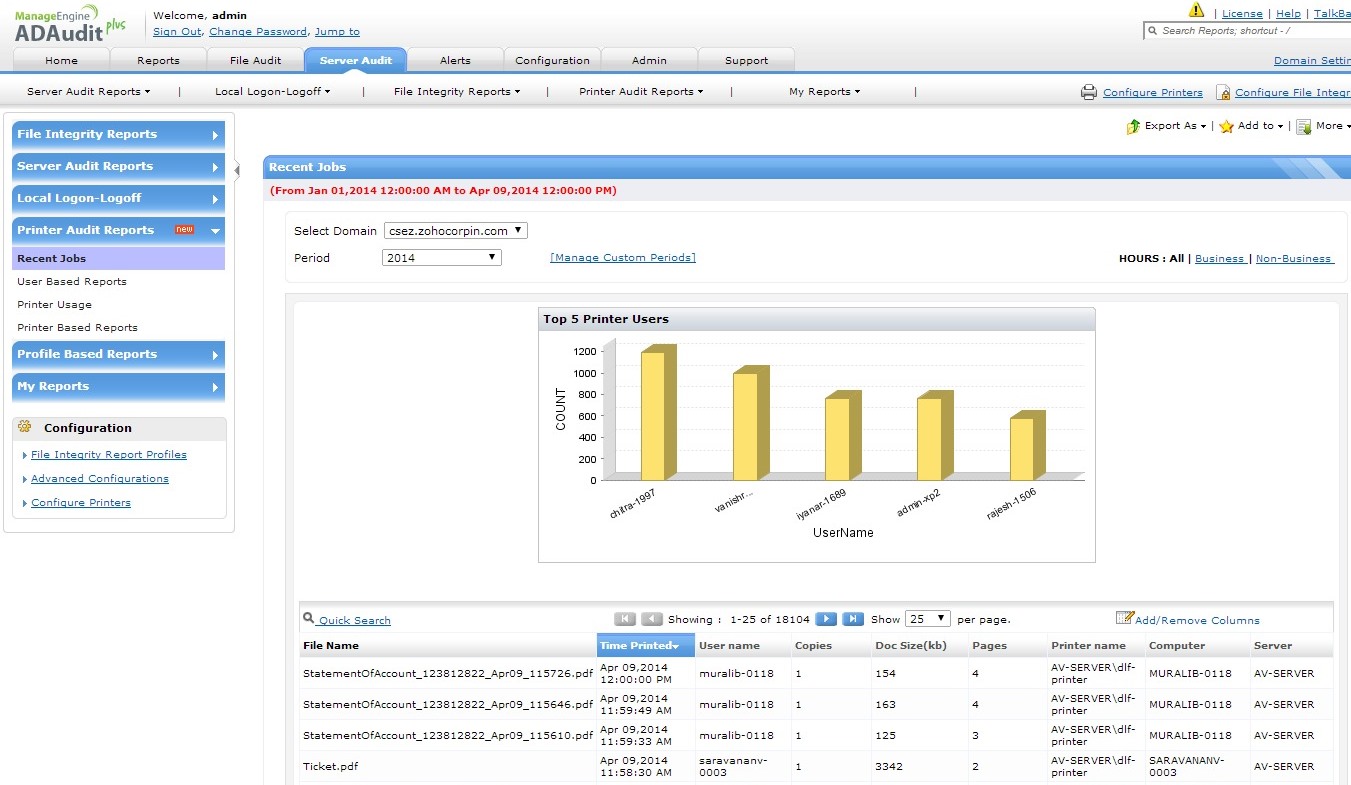Click the Configure Printers printer icon
This screenshot has height=785, width=1351.
click(x=1088, y=93)
